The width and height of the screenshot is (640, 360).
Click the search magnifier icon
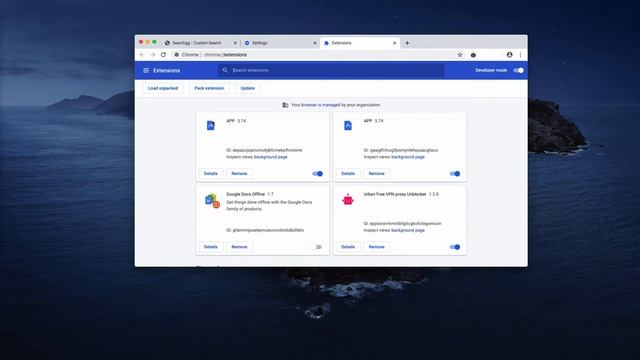(x=225, y=70)
